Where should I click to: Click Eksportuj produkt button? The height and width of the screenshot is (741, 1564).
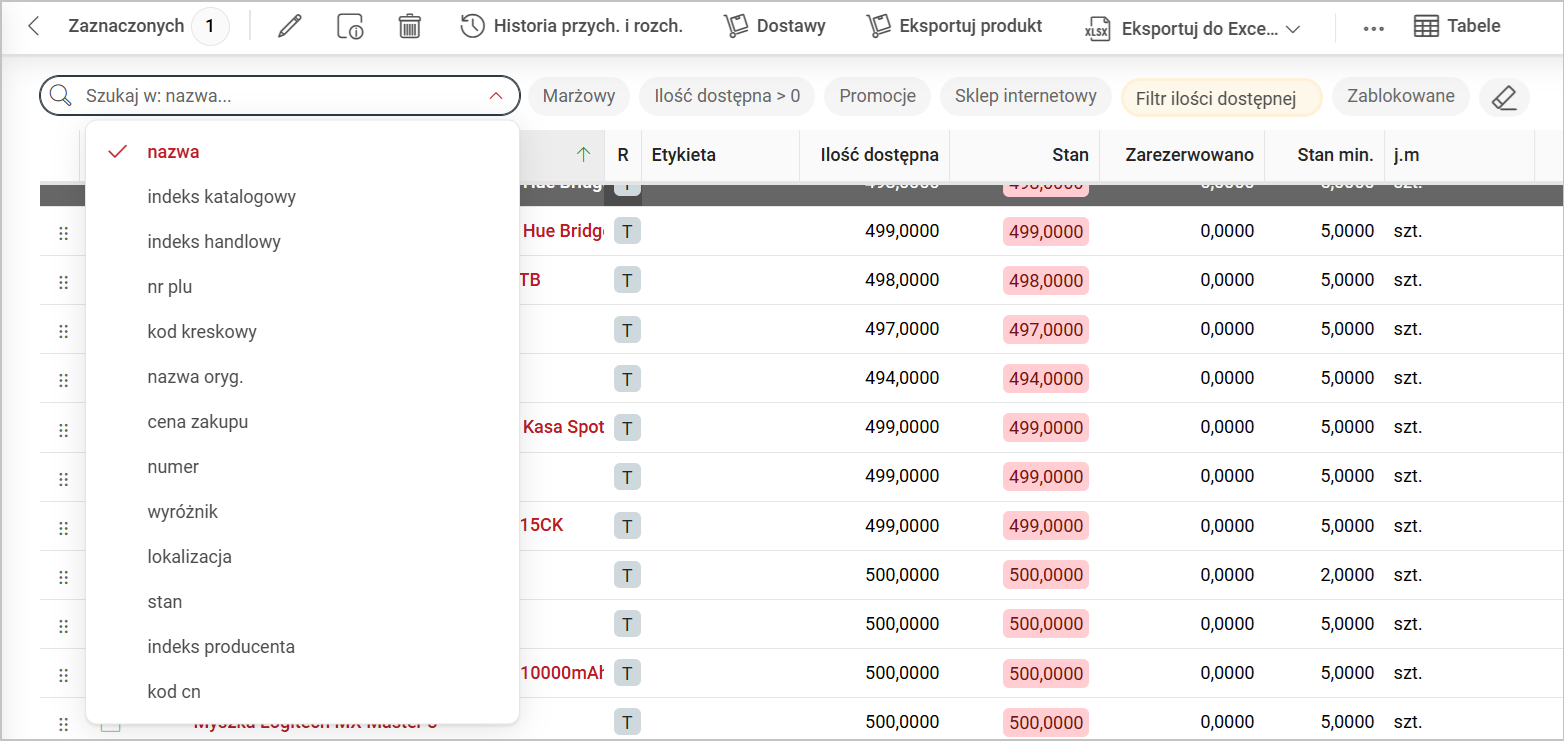coord(954,27)
